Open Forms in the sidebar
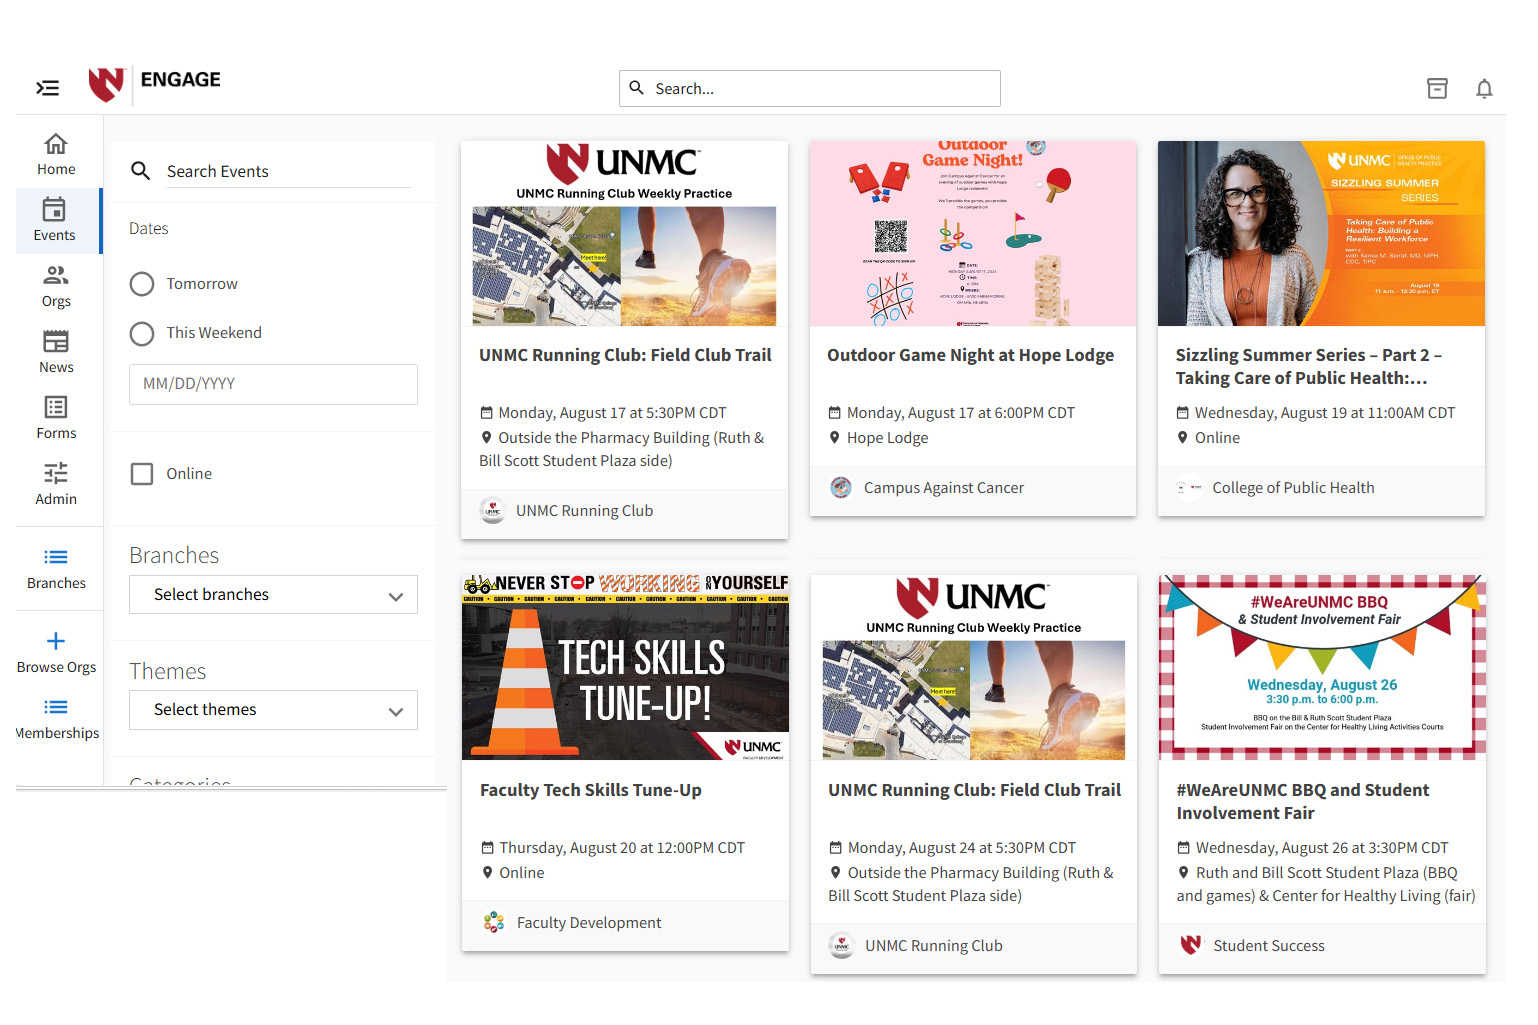The height and width of the screenshot is (1025, 1538). coord(56,419)
